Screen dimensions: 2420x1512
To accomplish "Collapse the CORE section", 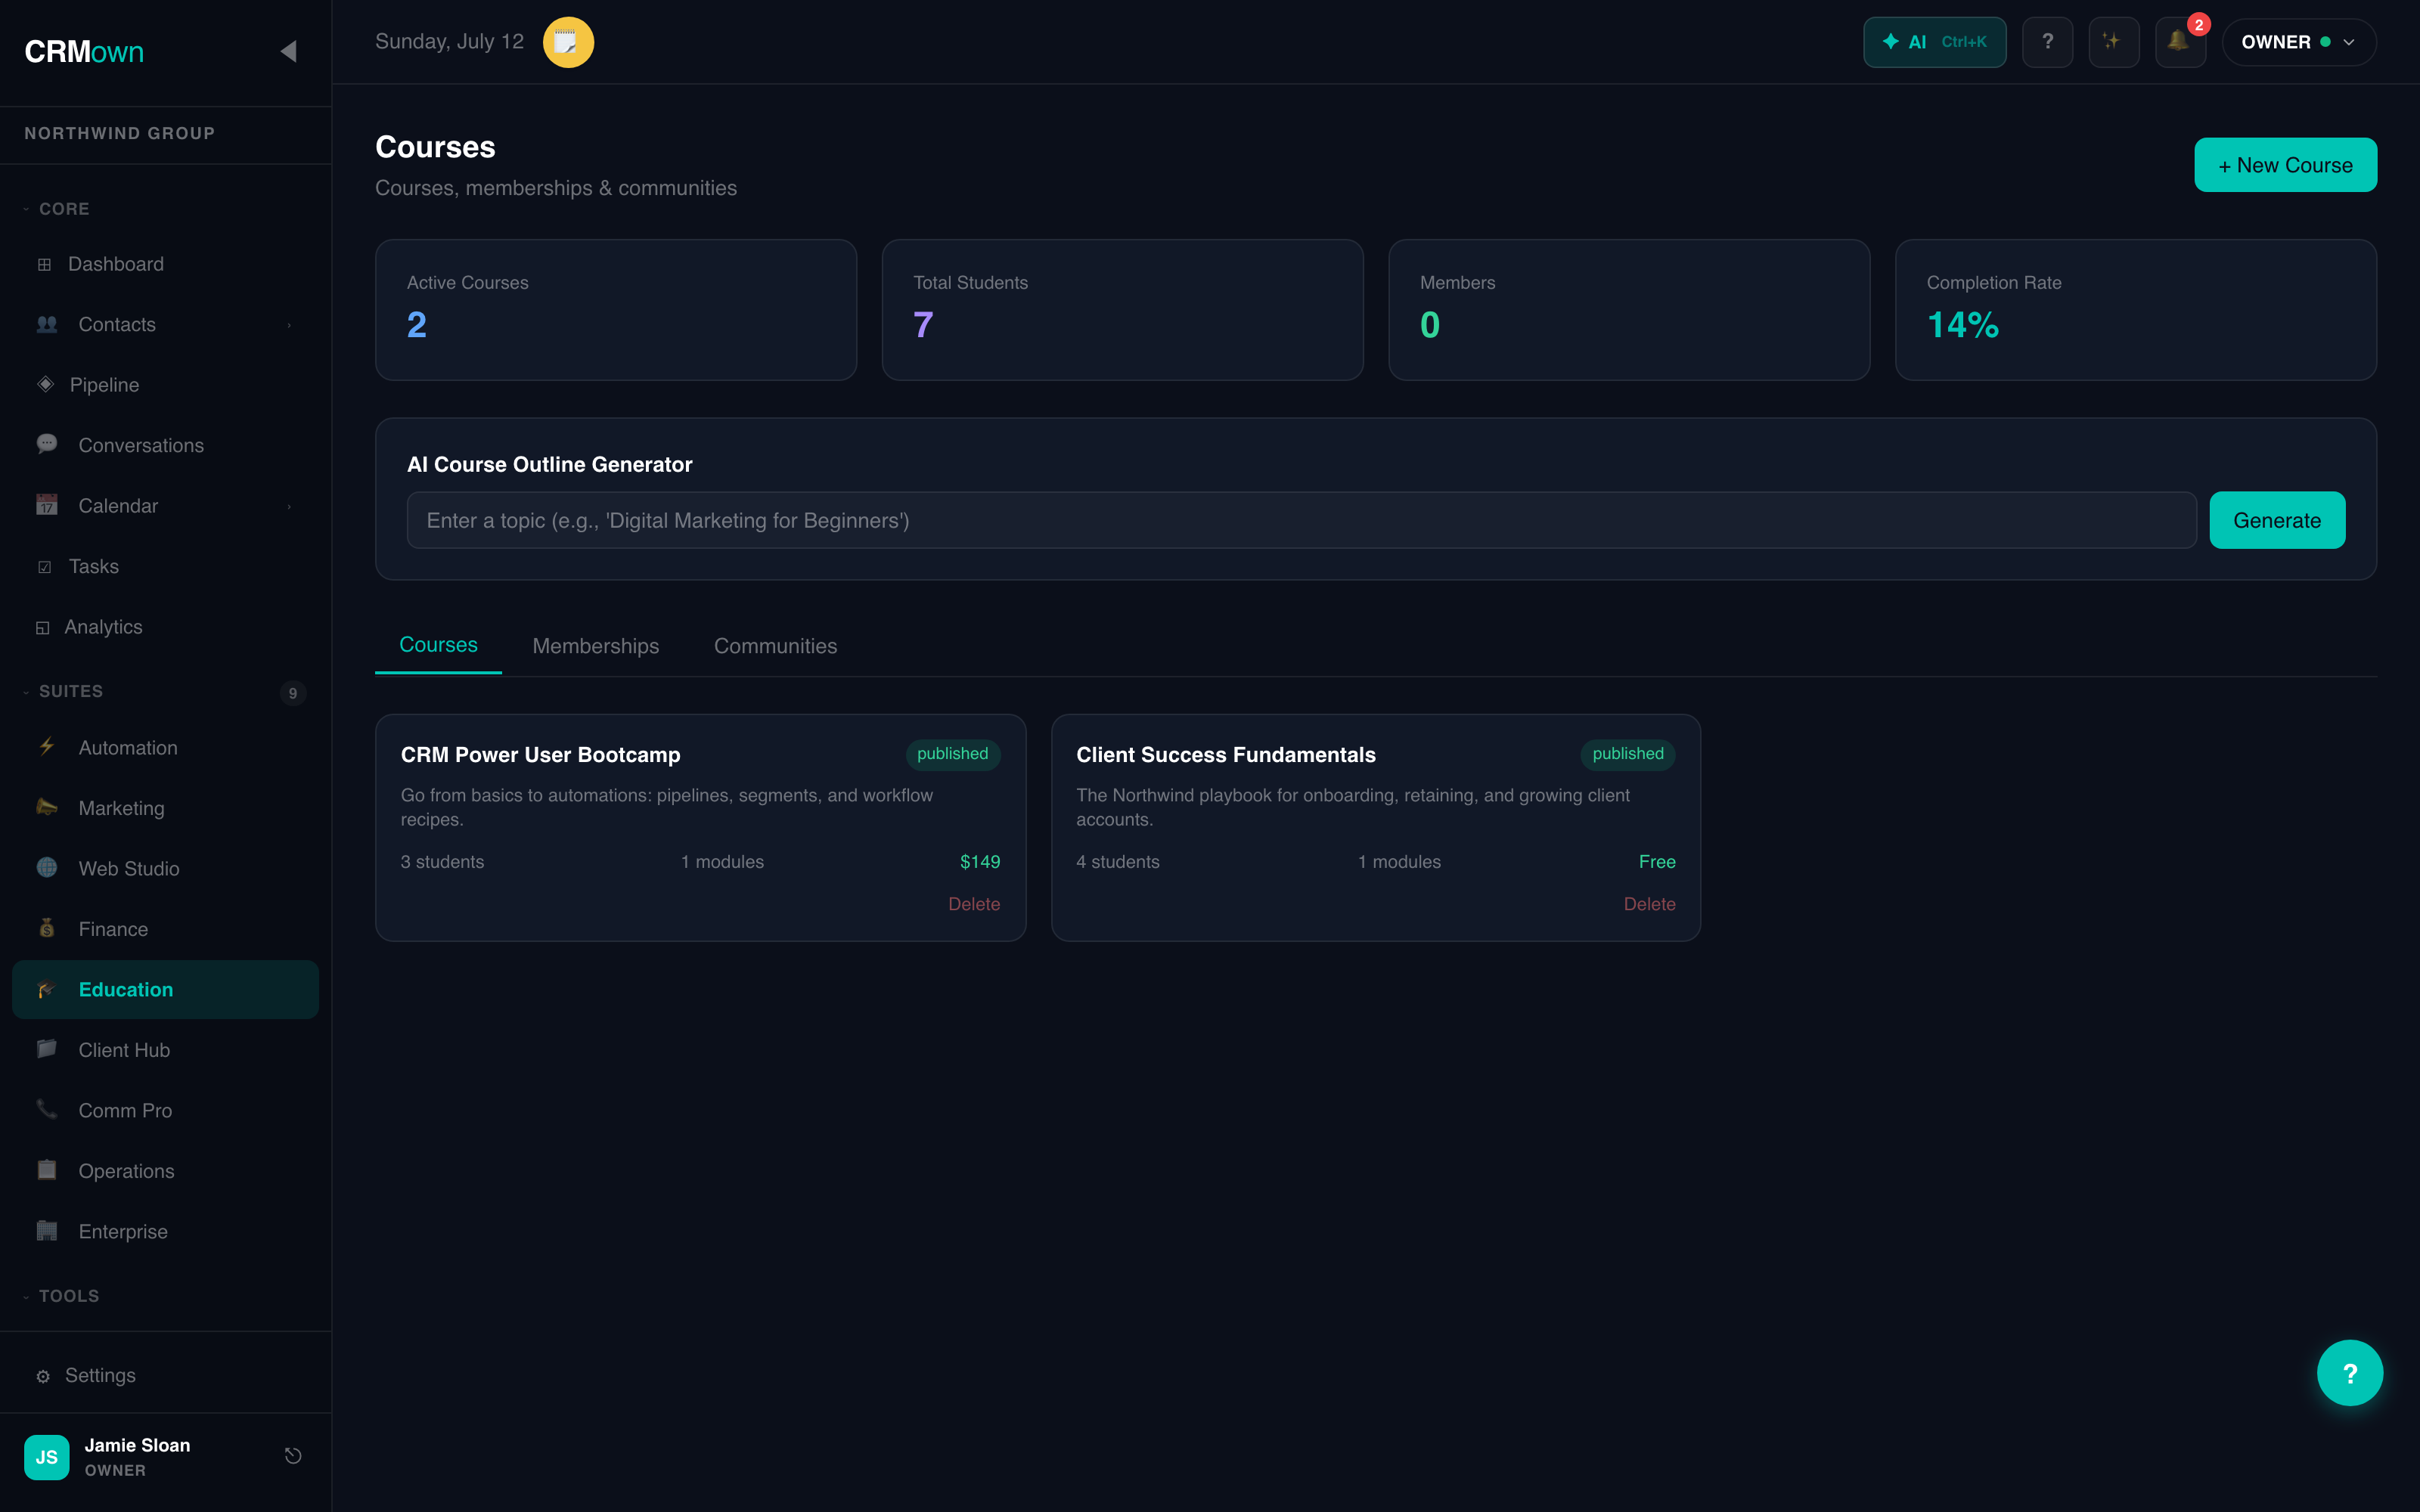I will pyautogui.click(x=57, y=209).
